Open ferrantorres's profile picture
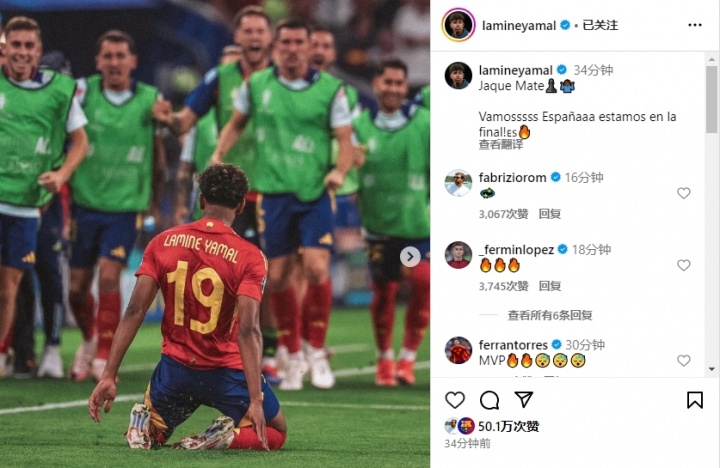The height and width of the screenshot is (468, 720). 458,350
